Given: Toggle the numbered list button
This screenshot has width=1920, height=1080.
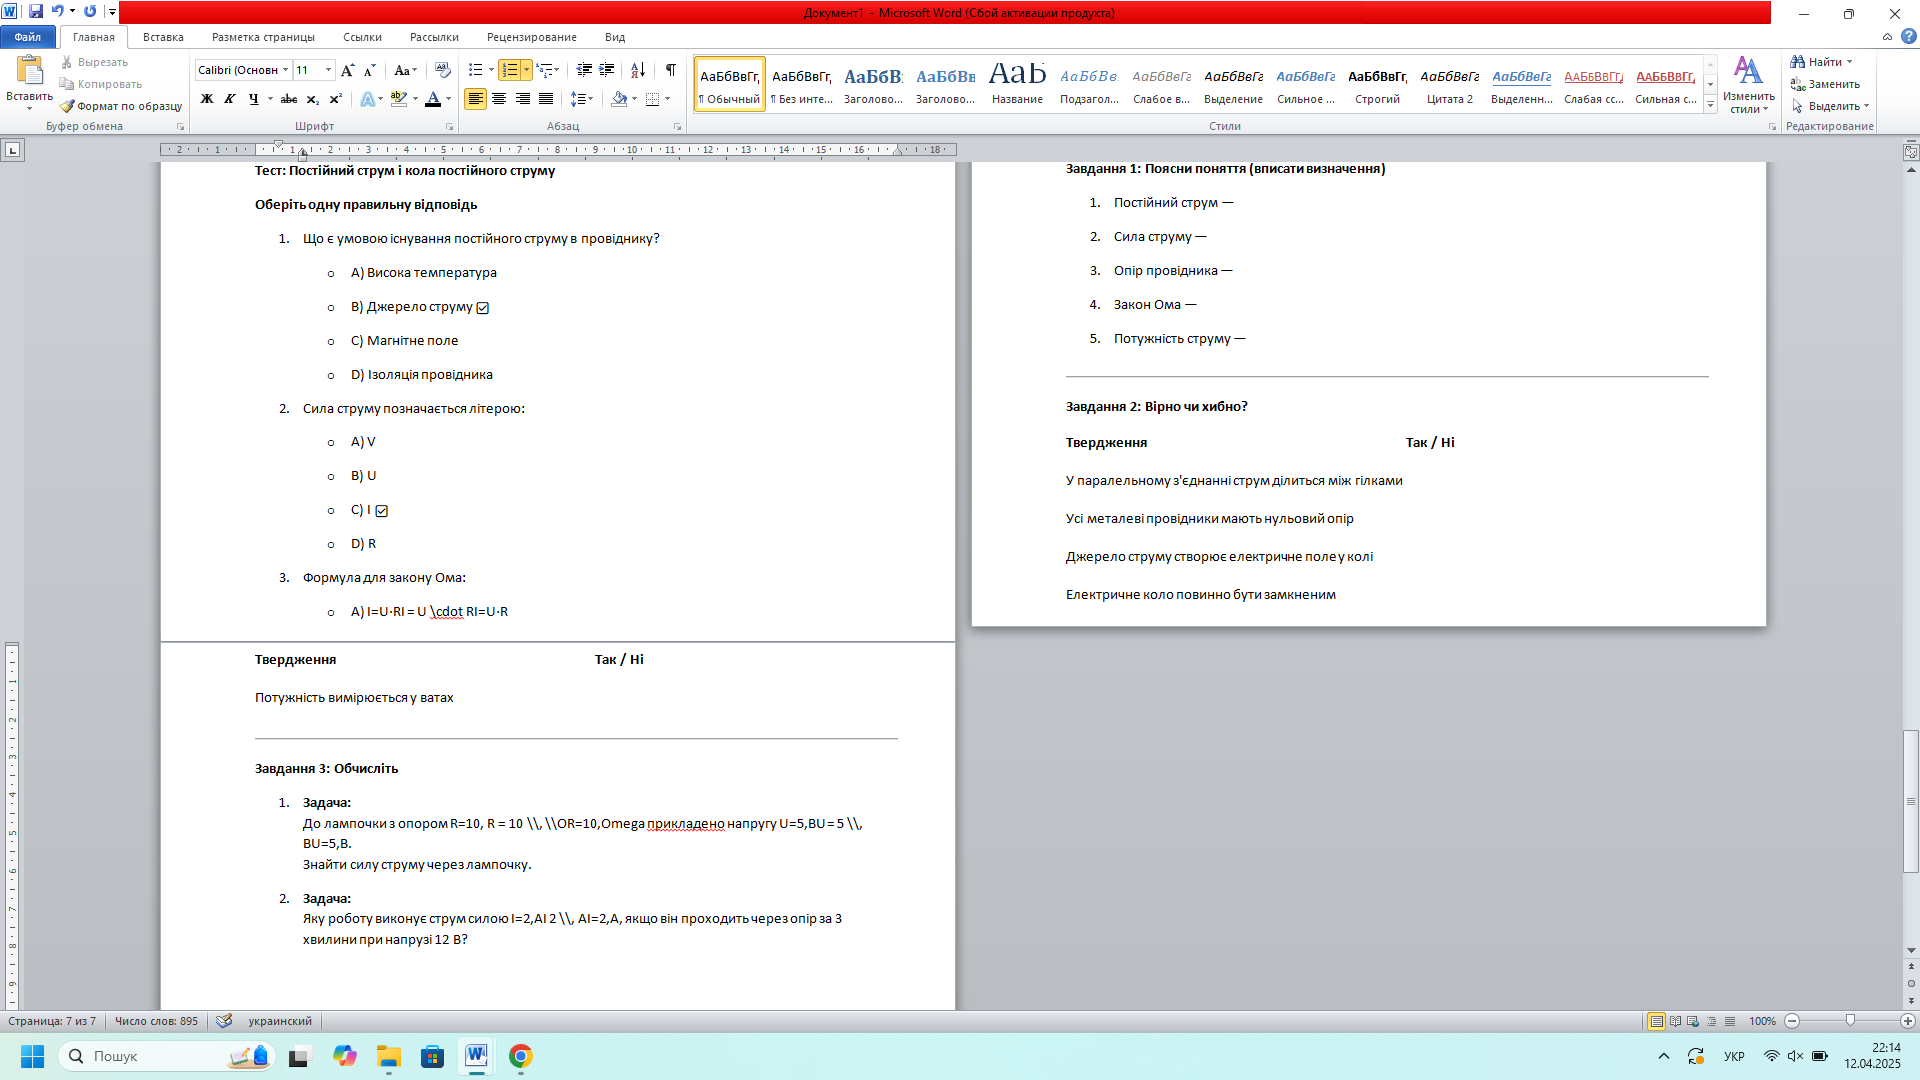Looking at the screenshot, I should 510,70.
